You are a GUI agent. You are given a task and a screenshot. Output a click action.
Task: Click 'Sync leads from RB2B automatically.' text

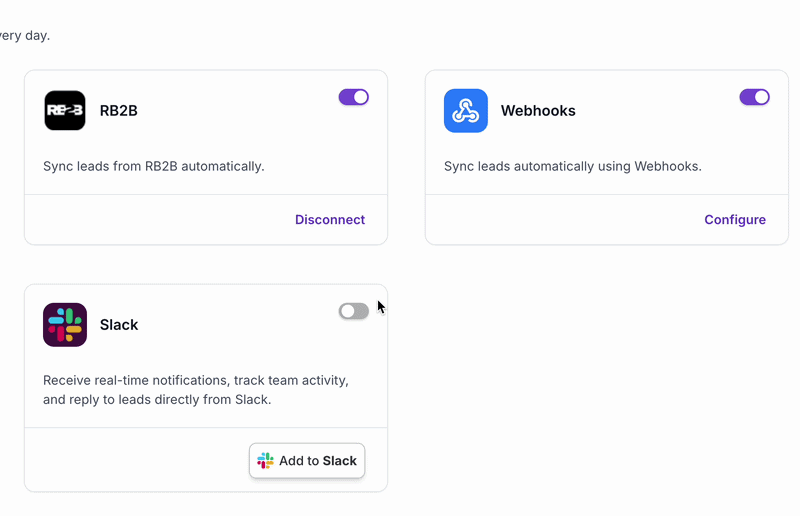(x=154, y=166)
